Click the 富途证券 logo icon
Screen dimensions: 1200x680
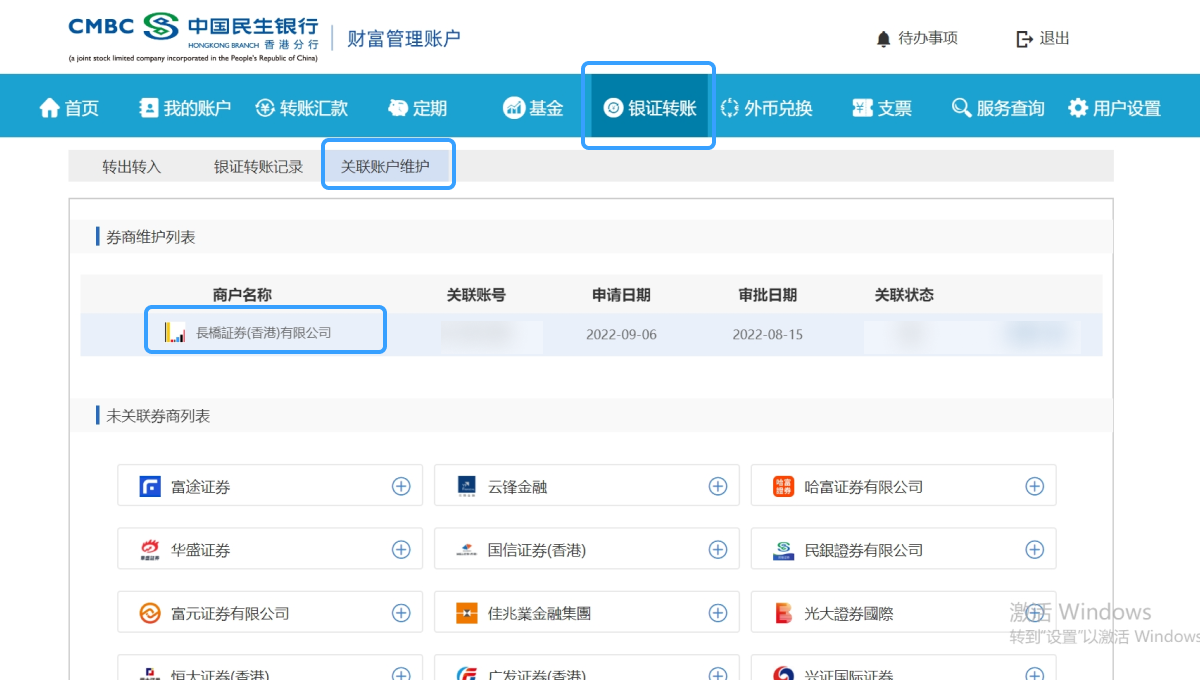151,487
